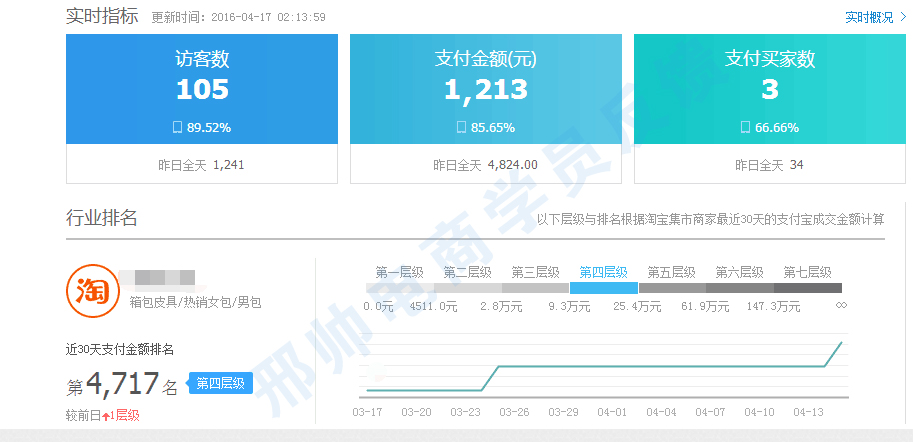The height and width of the screenshot is (442, 913).
Task: Select the 第一层级 tier tab
Action: coord(399,272)
